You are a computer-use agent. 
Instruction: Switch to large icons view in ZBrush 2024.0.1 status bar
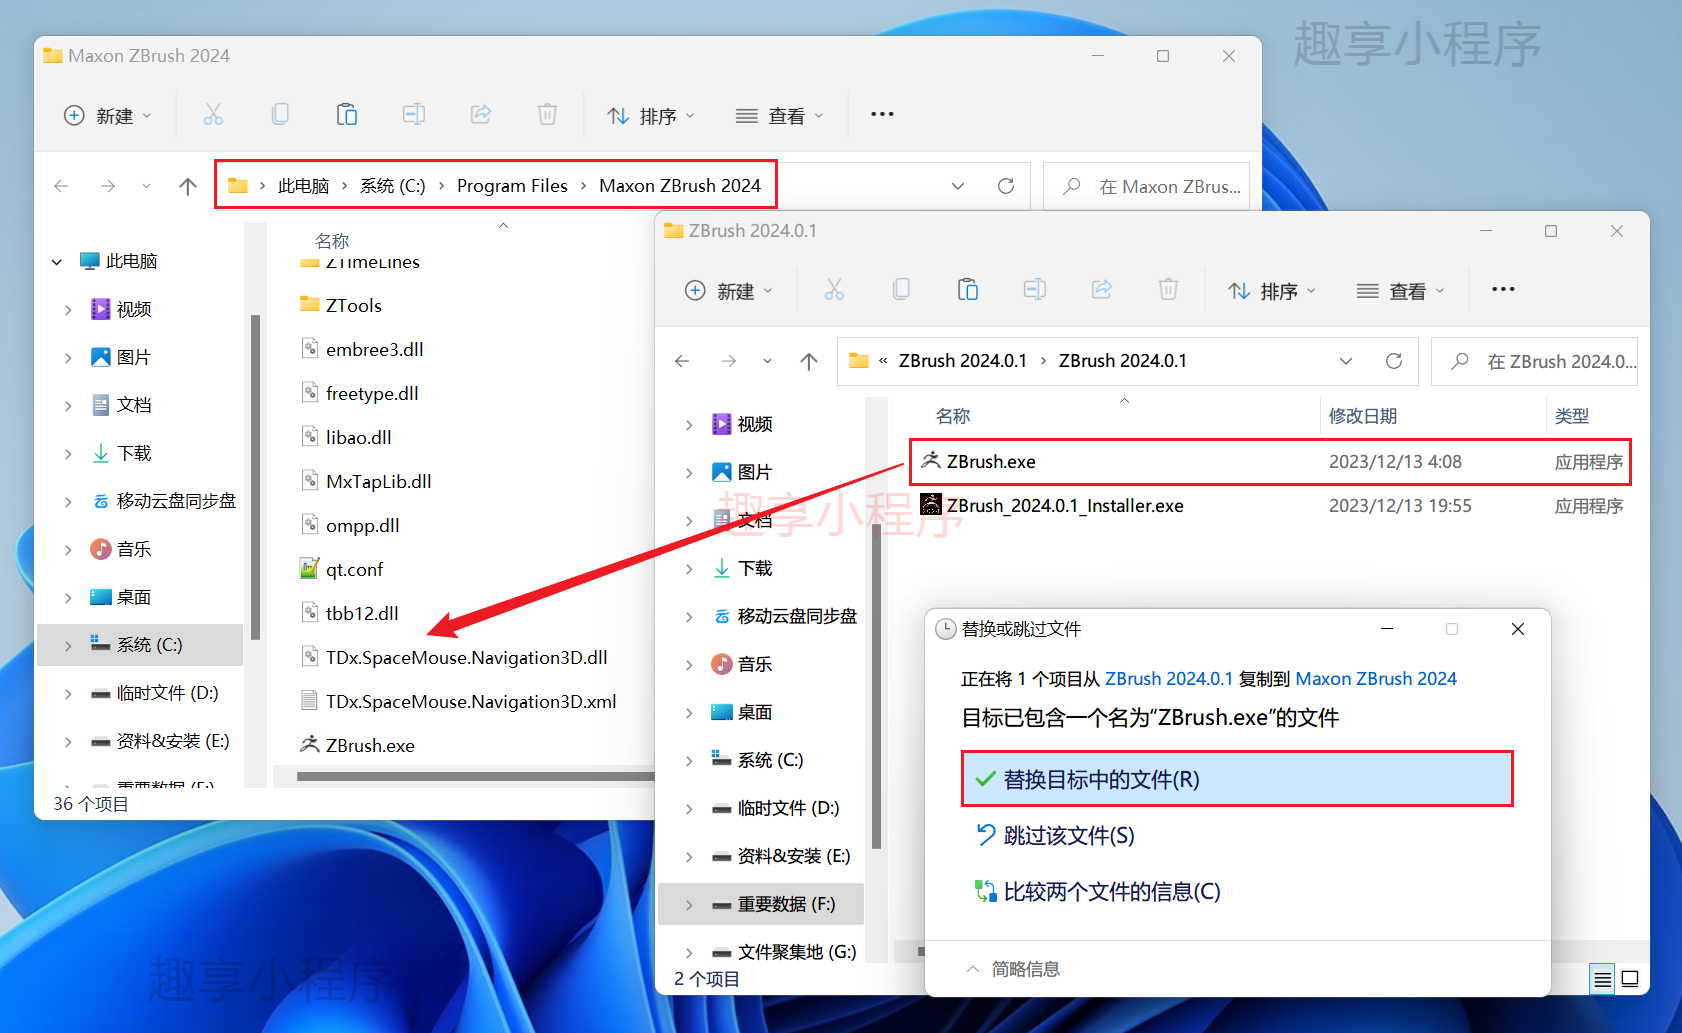tap(1630, 979)
